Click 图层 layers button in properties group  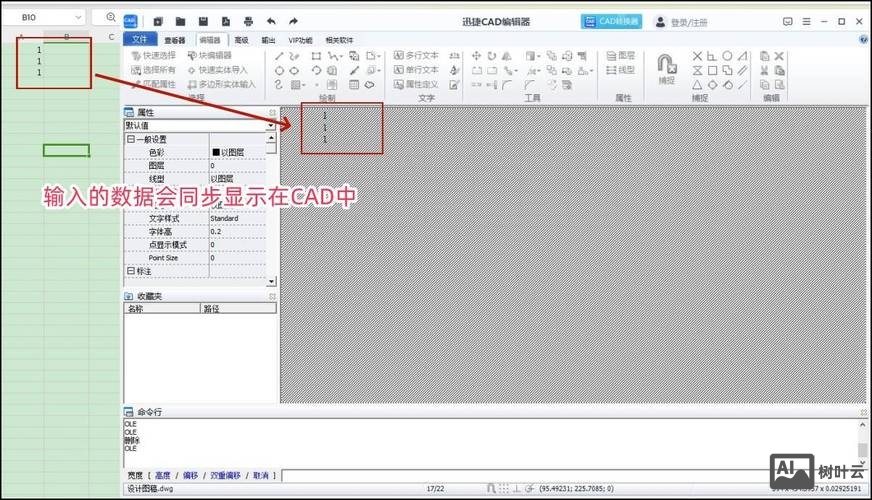tap(621, 56)
